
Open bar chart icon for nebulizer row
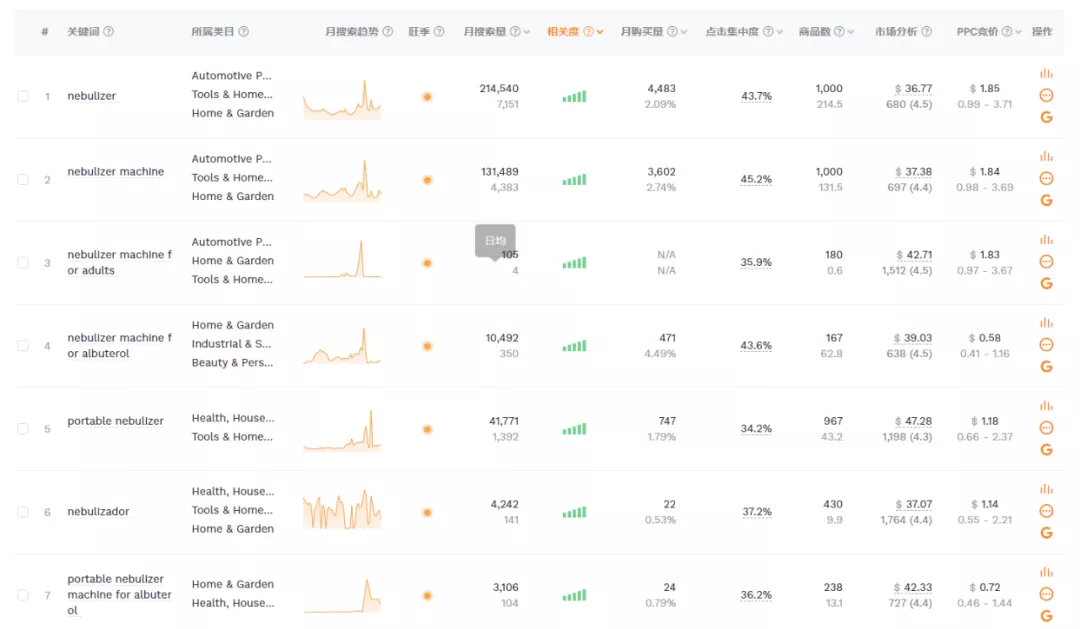coord(1046,73)
